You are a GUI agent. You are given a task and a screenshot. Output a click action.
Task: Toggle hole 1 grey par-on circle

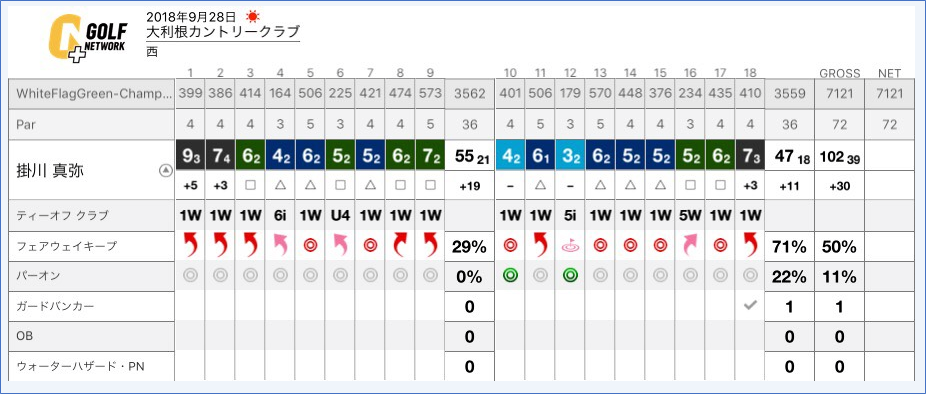(191, 275)
